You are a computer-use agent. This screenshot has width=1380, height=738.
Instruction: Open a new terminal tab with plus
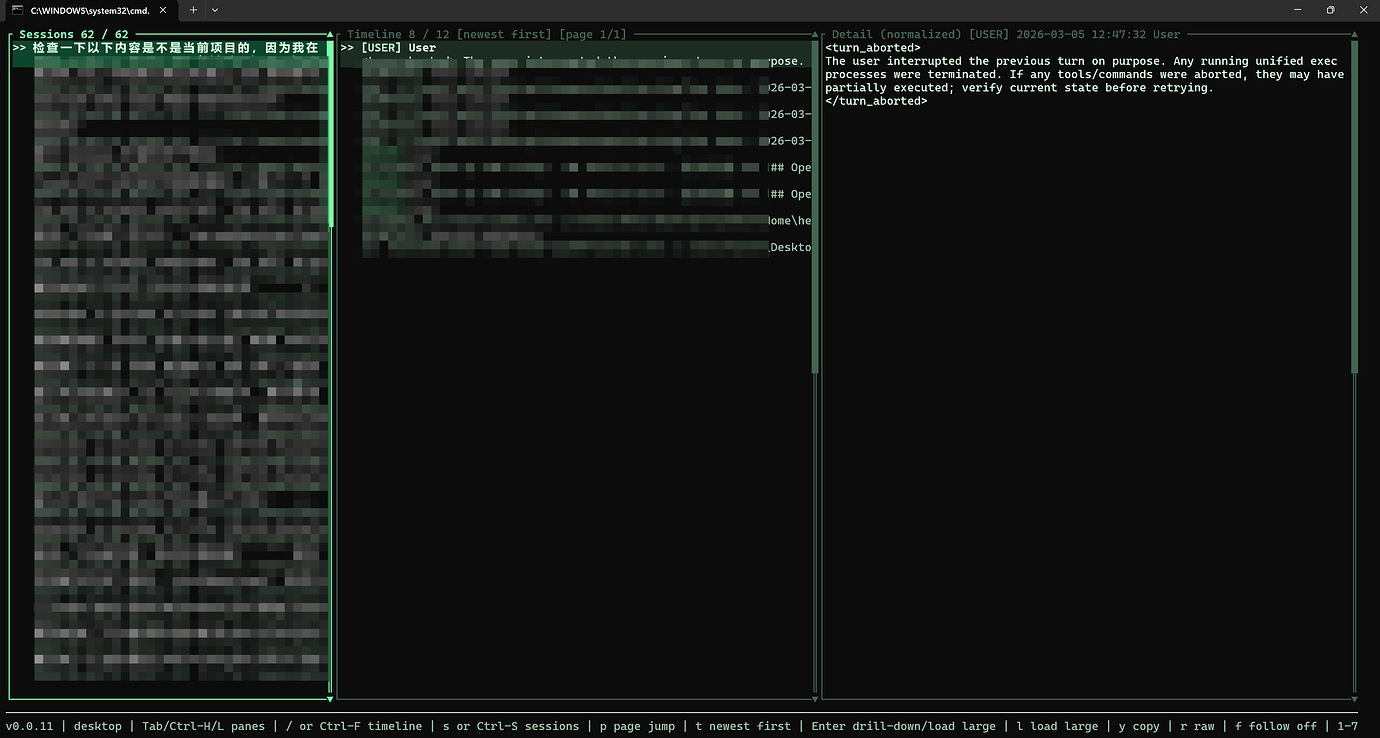[194, 10]
